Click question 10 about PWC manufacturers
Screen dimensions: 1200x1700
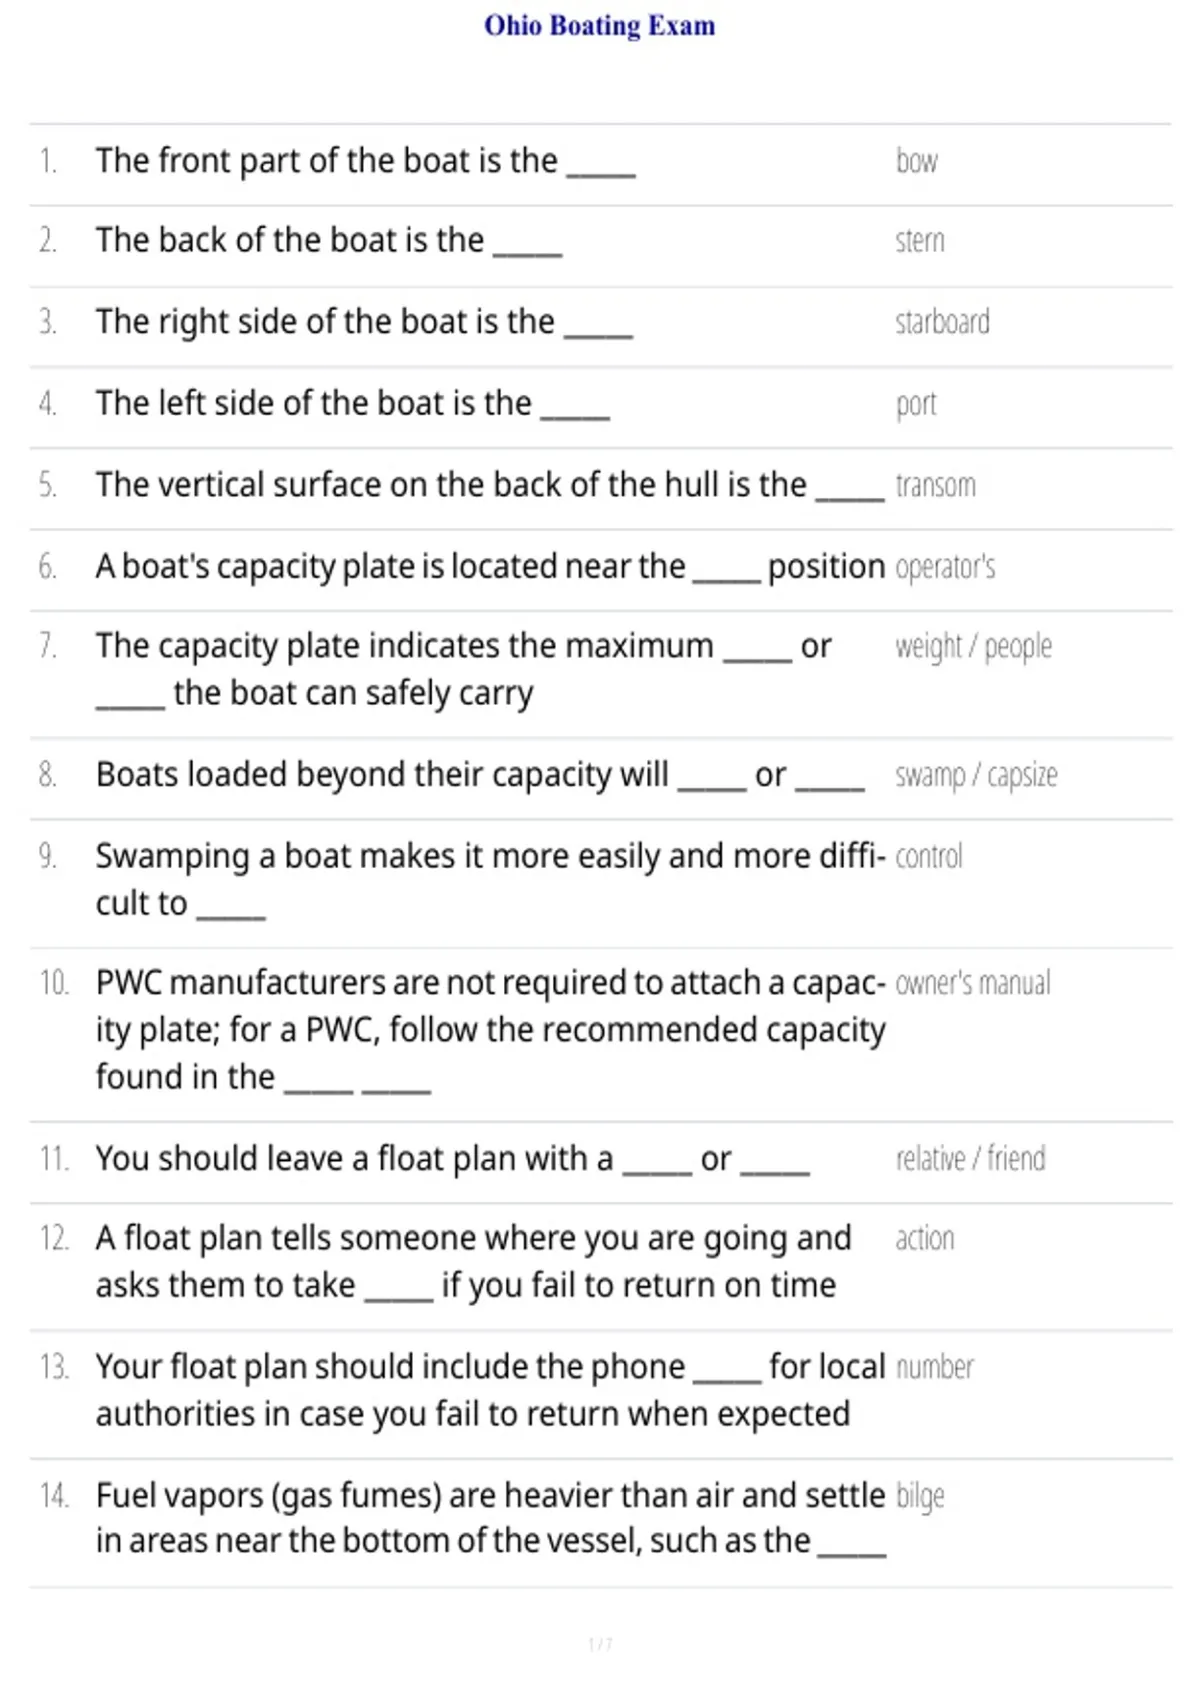(490, 1030)
